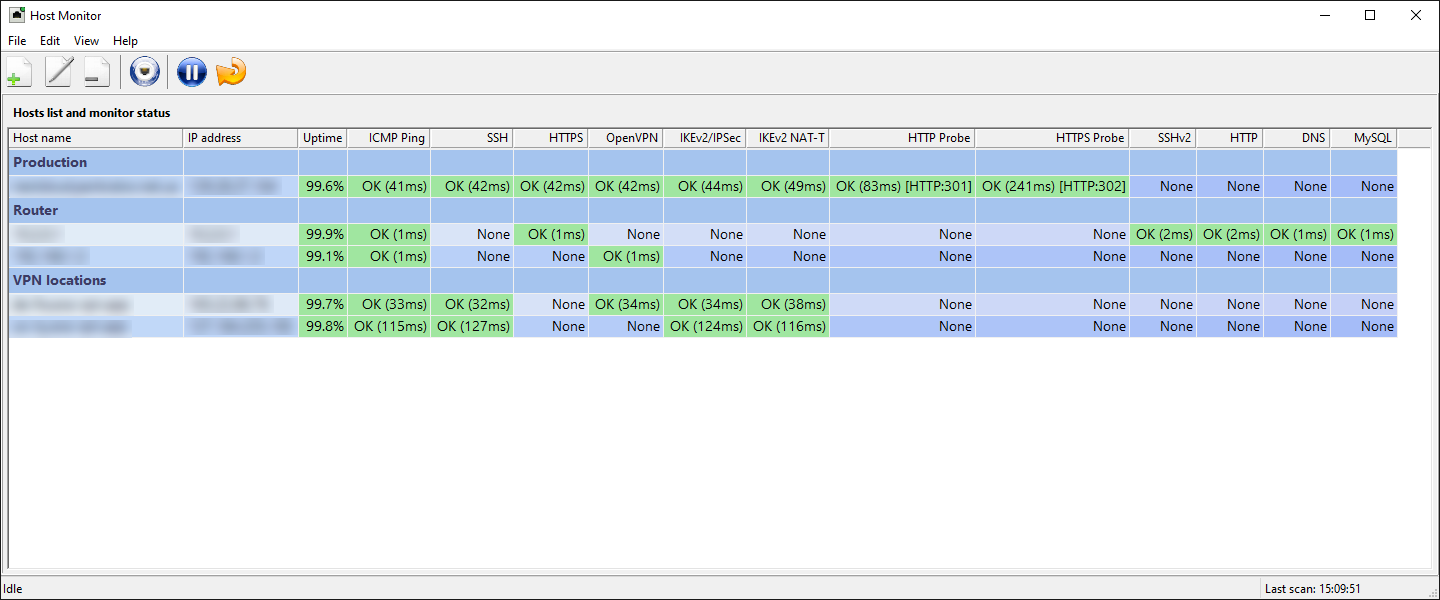
Task: Click the 99.6% uptime cell
Action: tap(323, 186)
